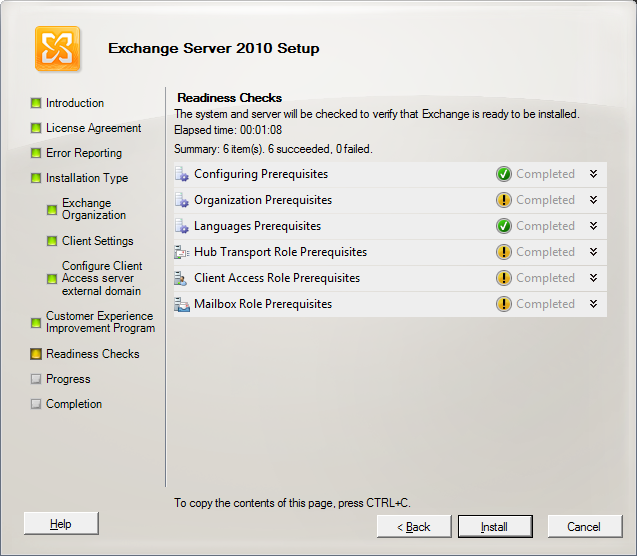Click the Exchange Server 2010 Setup title
The width and height of the screenshot is (637, 556).
coord(214,48)
